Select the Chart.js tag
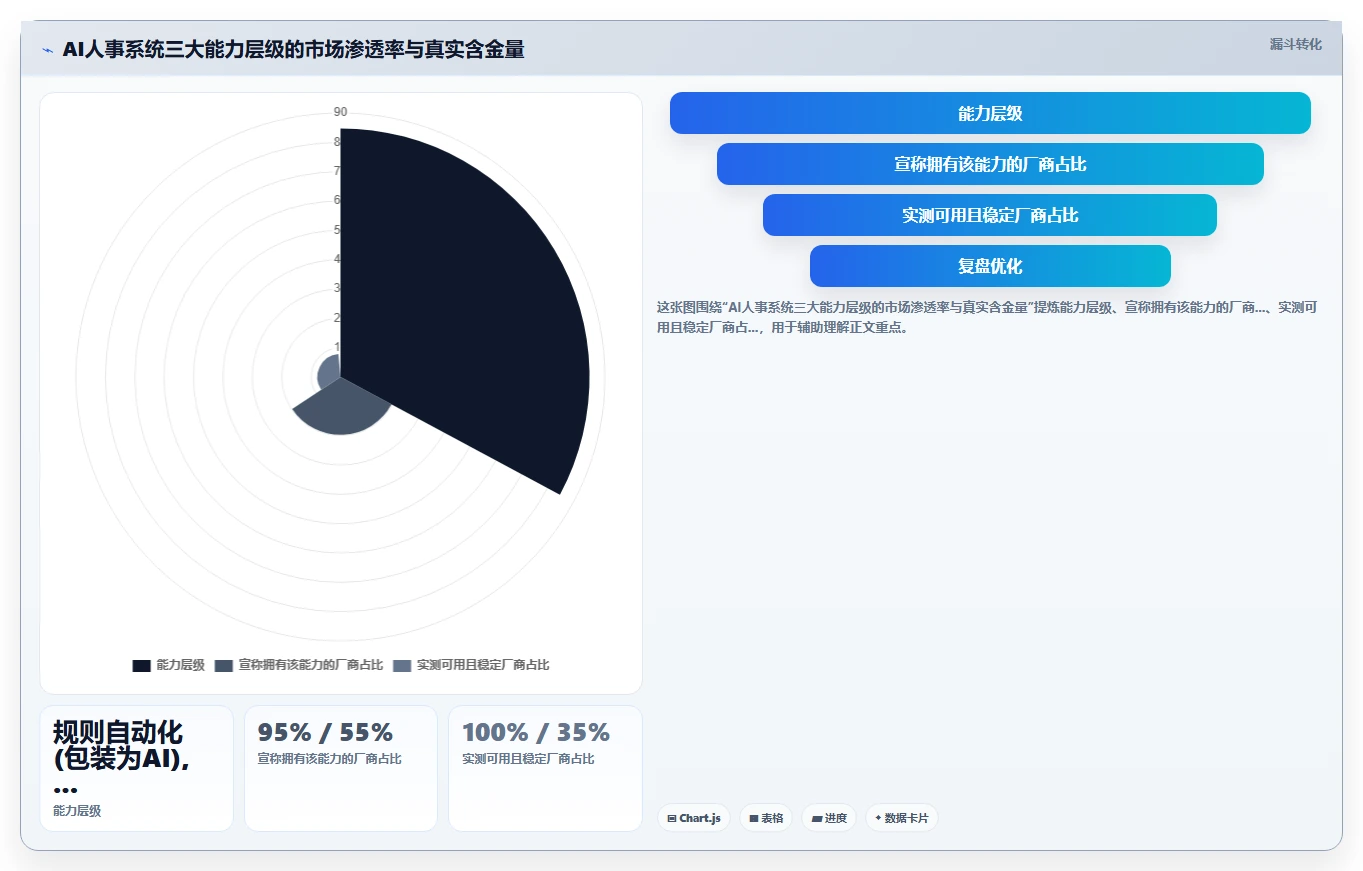1363x871 pixels. [694, 818]
